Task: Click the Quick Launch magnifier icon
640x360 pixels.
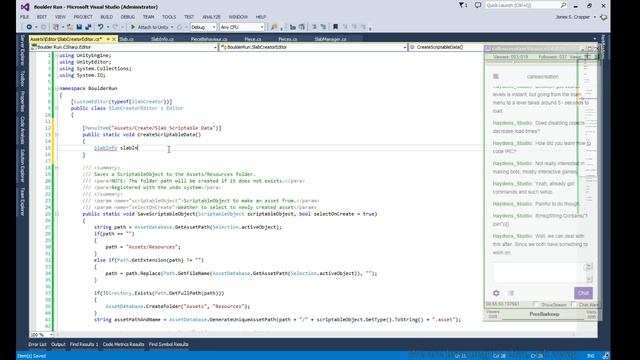Action: (563, 5)
